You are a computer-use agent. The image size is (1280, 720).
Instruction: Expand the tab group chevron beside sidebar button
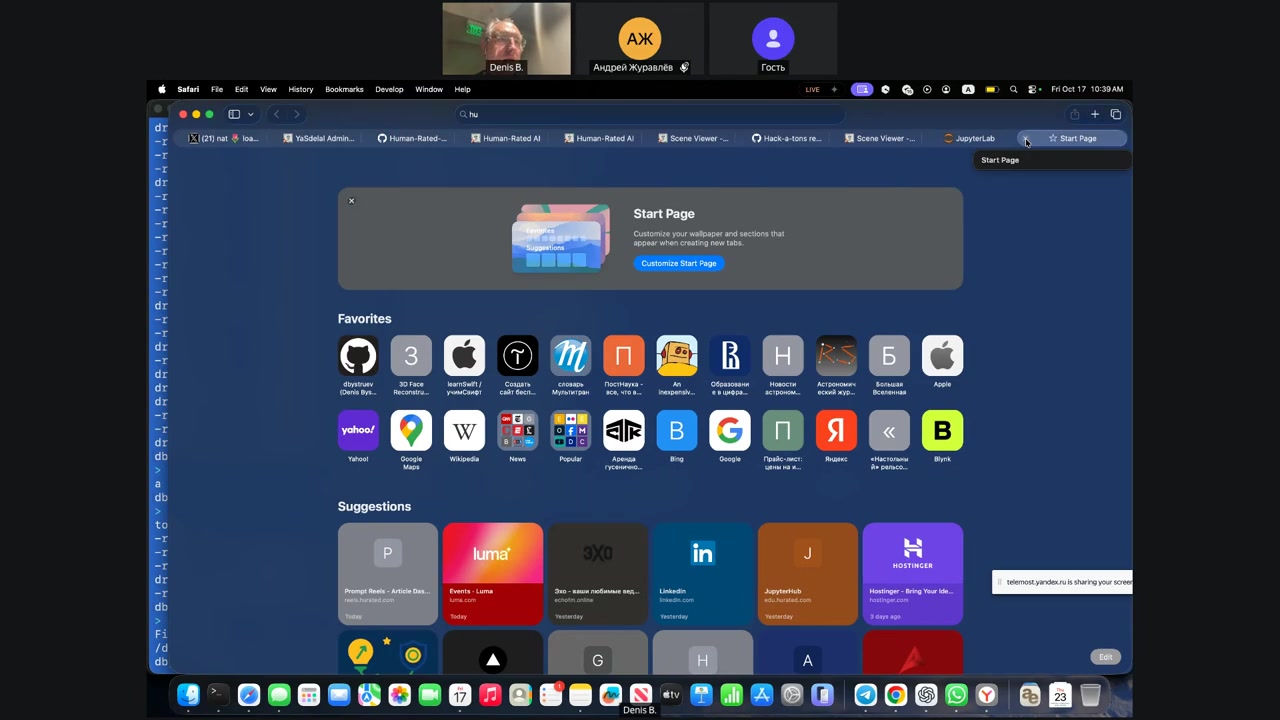tap(250, 114)
